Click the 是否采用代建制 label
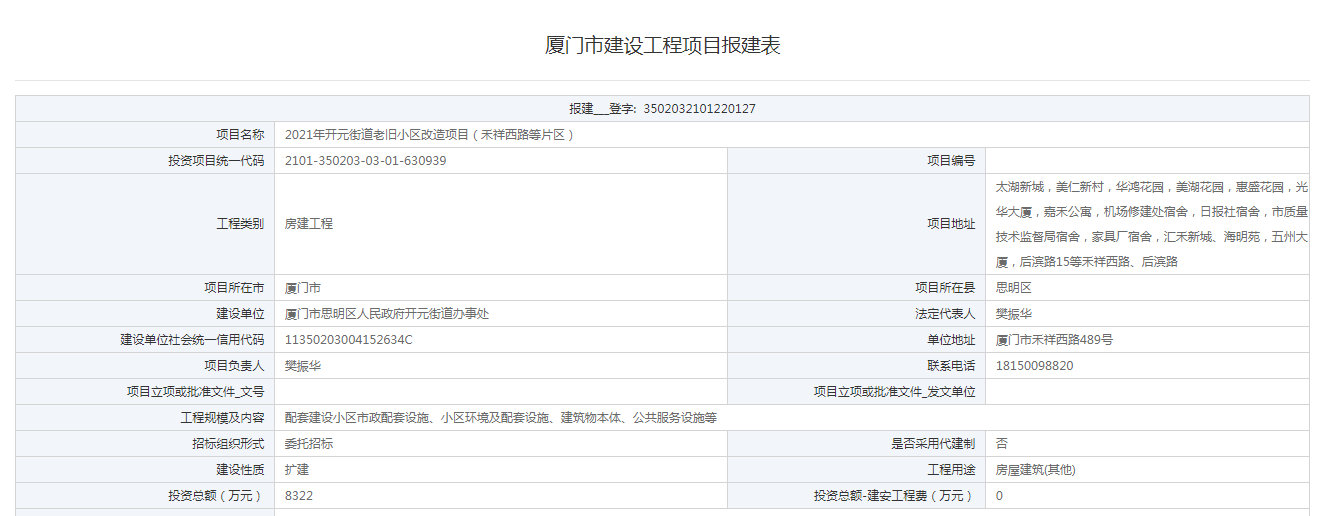 click(933, 443)
